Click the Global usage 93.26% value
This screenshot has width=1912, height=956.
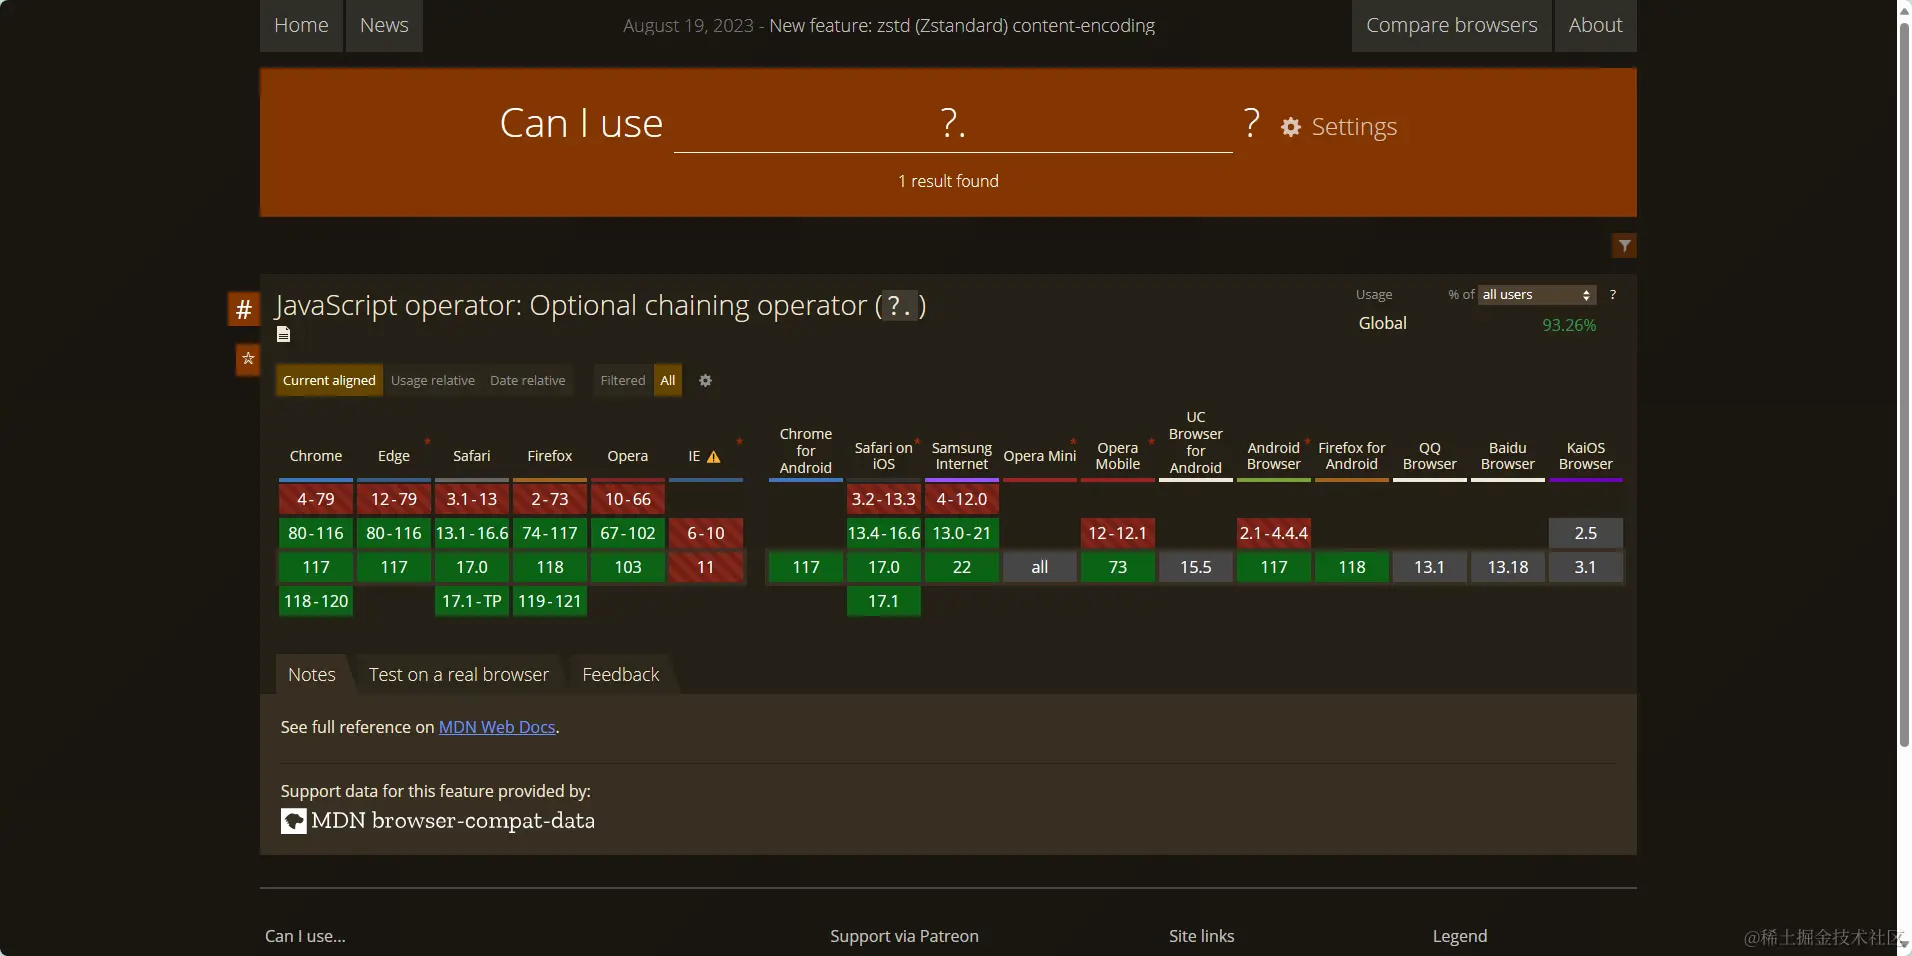click(1569, 325)
